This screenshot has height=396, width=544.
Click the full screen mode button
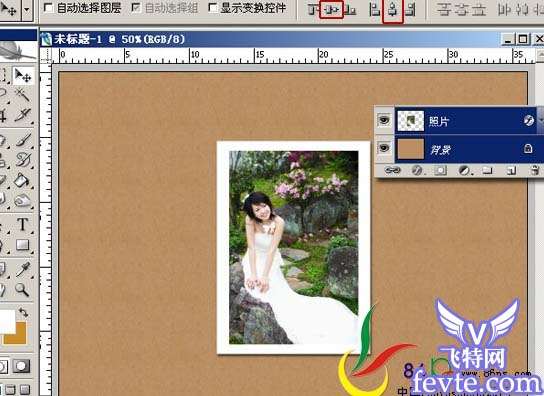24,389
